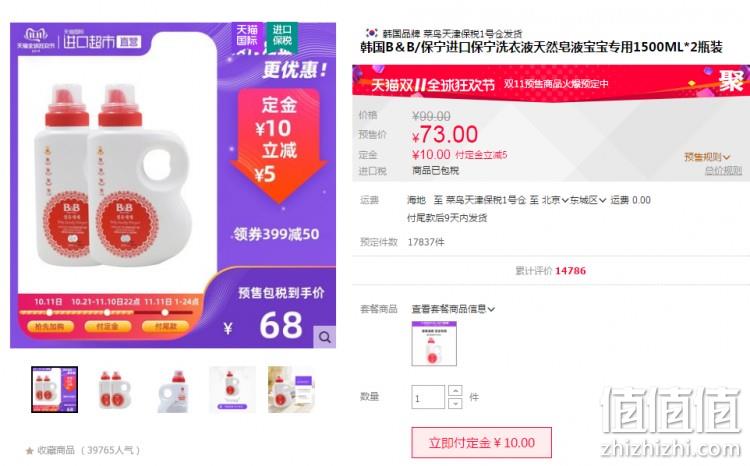Decrease quantity with the down arrow
Viewport: 750px width, 466px height.
tap(455, 403)
